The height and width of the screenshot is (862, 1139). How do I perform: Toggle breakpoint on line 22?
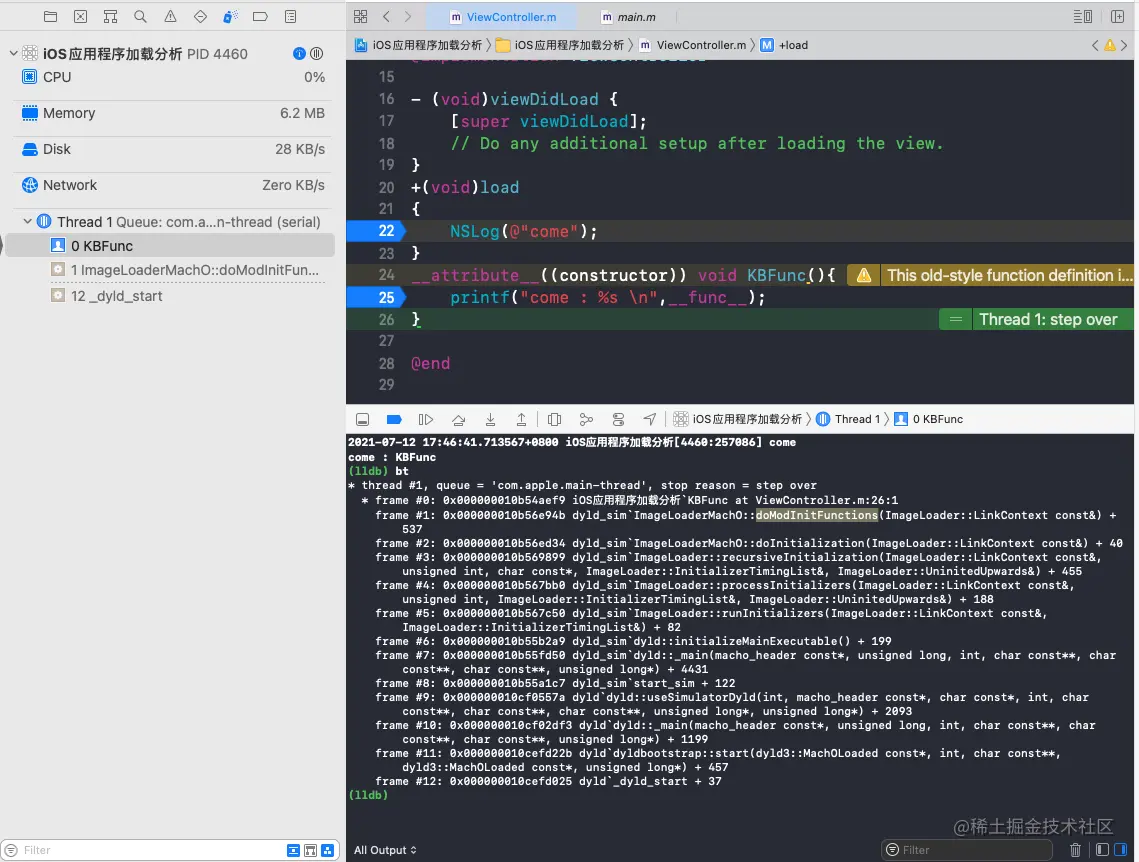point(376,231)
